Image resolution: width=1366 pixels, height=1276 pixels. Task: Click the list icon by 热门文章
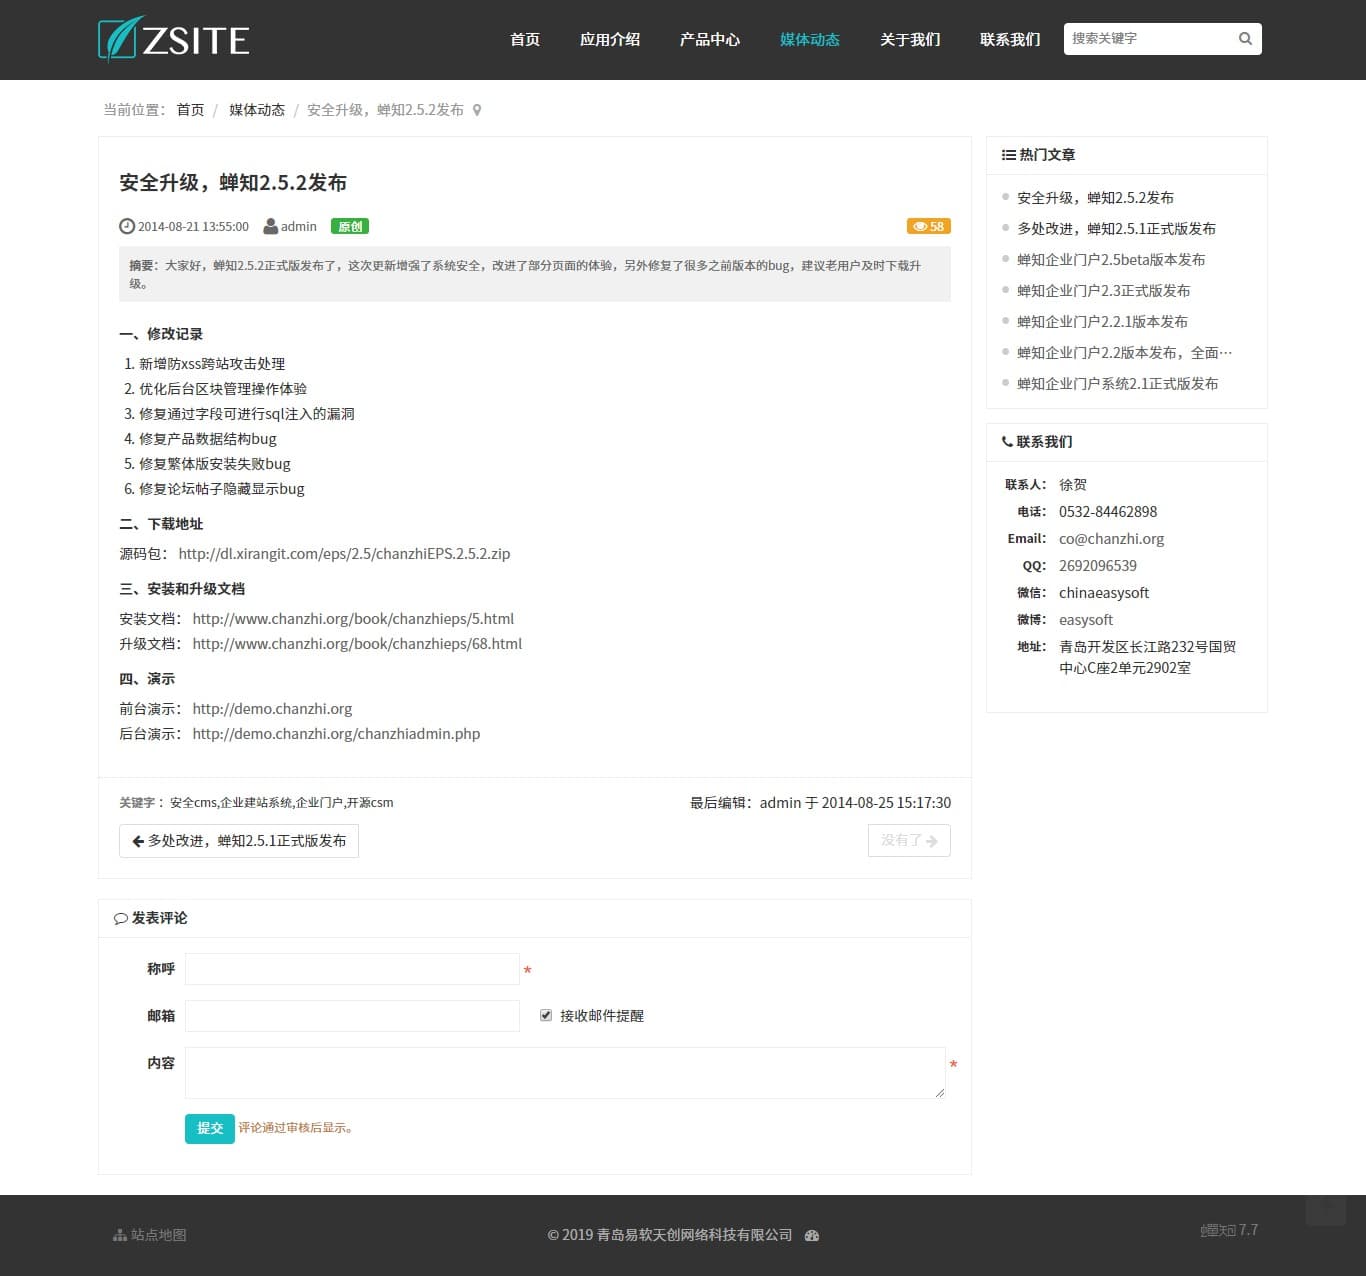(x=1008, y=155)
